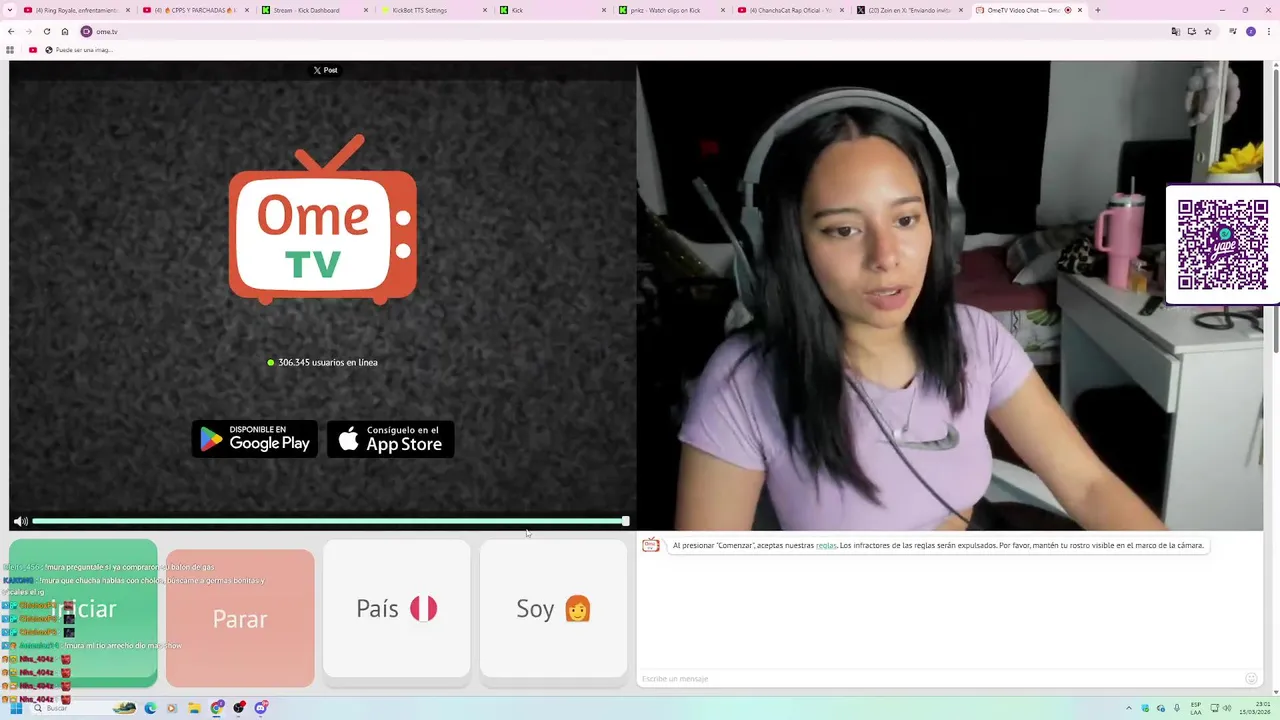Click the browser home icon
Viewport: 1280px width, 720px height.
pos(65,31)
